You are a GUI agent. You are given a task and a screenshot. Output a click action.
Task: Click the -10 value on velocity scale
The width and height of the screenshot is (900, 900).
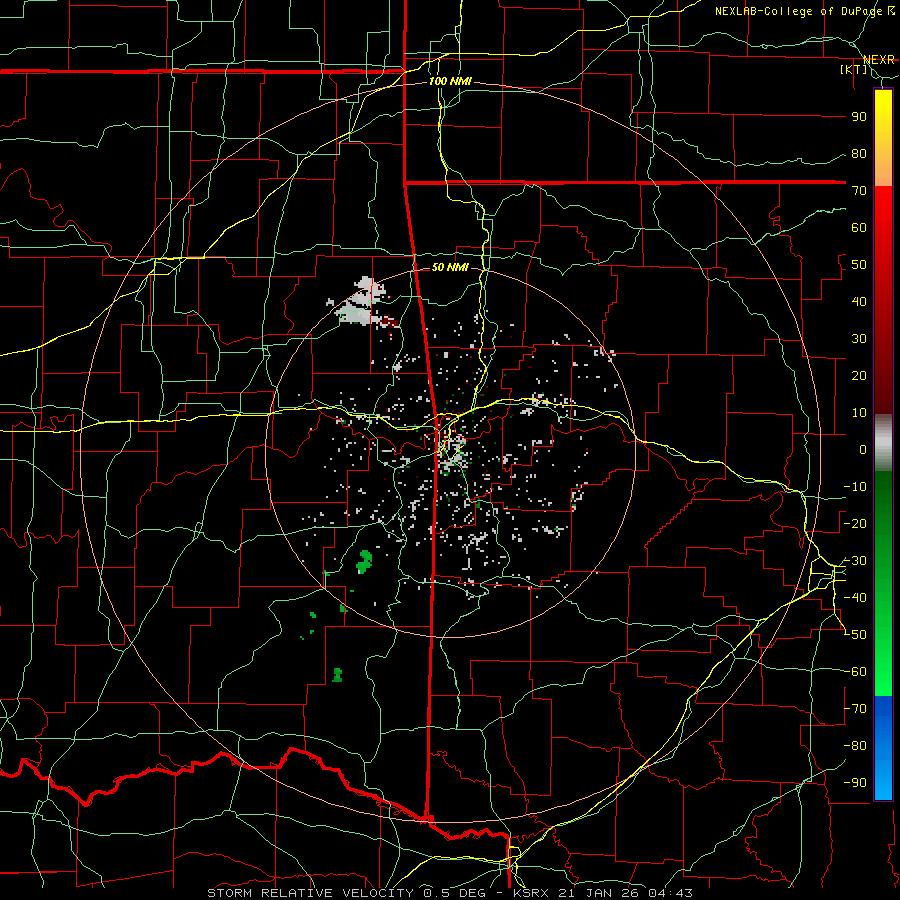(855, 487)
